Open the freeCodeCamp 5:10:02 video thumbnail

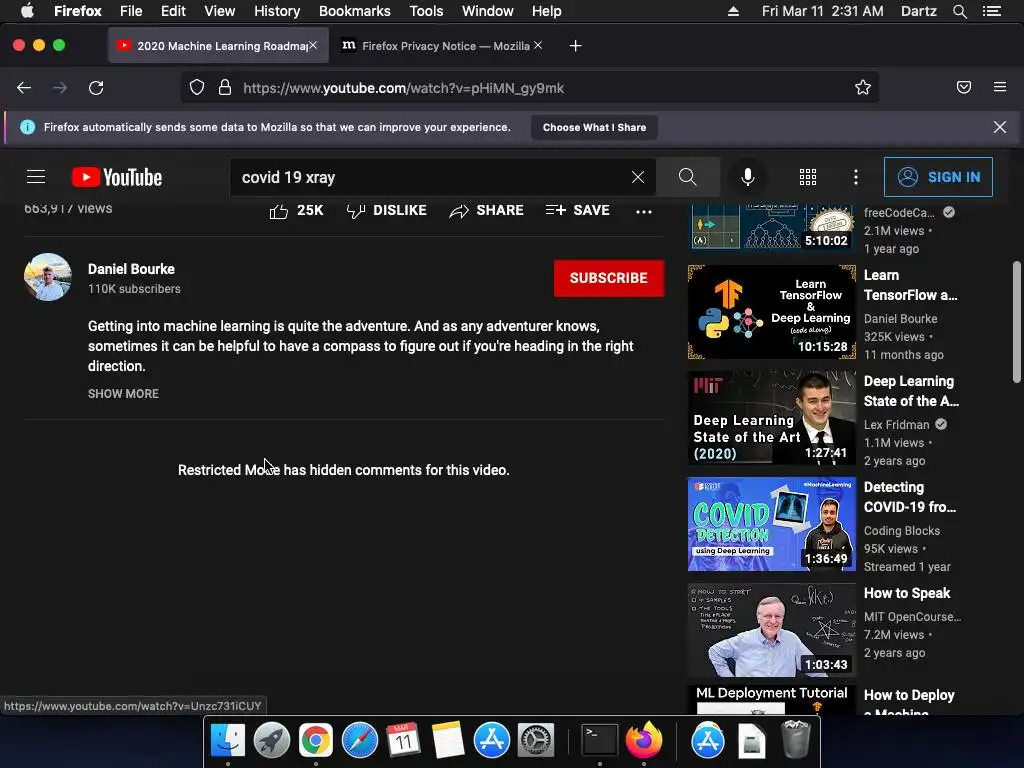(x=771, y=227)
